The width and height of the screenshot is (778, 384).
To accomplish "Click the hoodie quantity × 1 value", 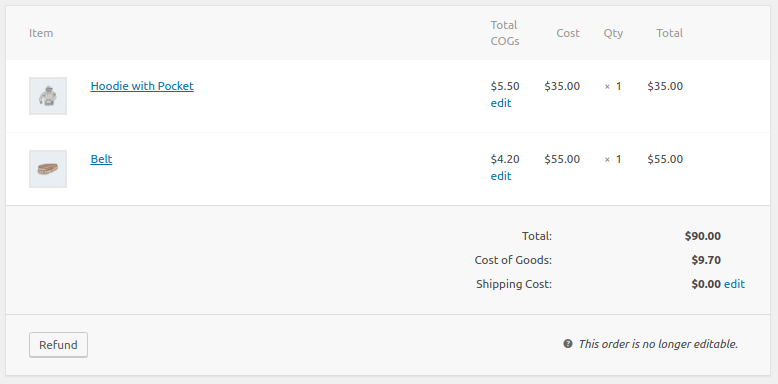I will coord(613,86).
